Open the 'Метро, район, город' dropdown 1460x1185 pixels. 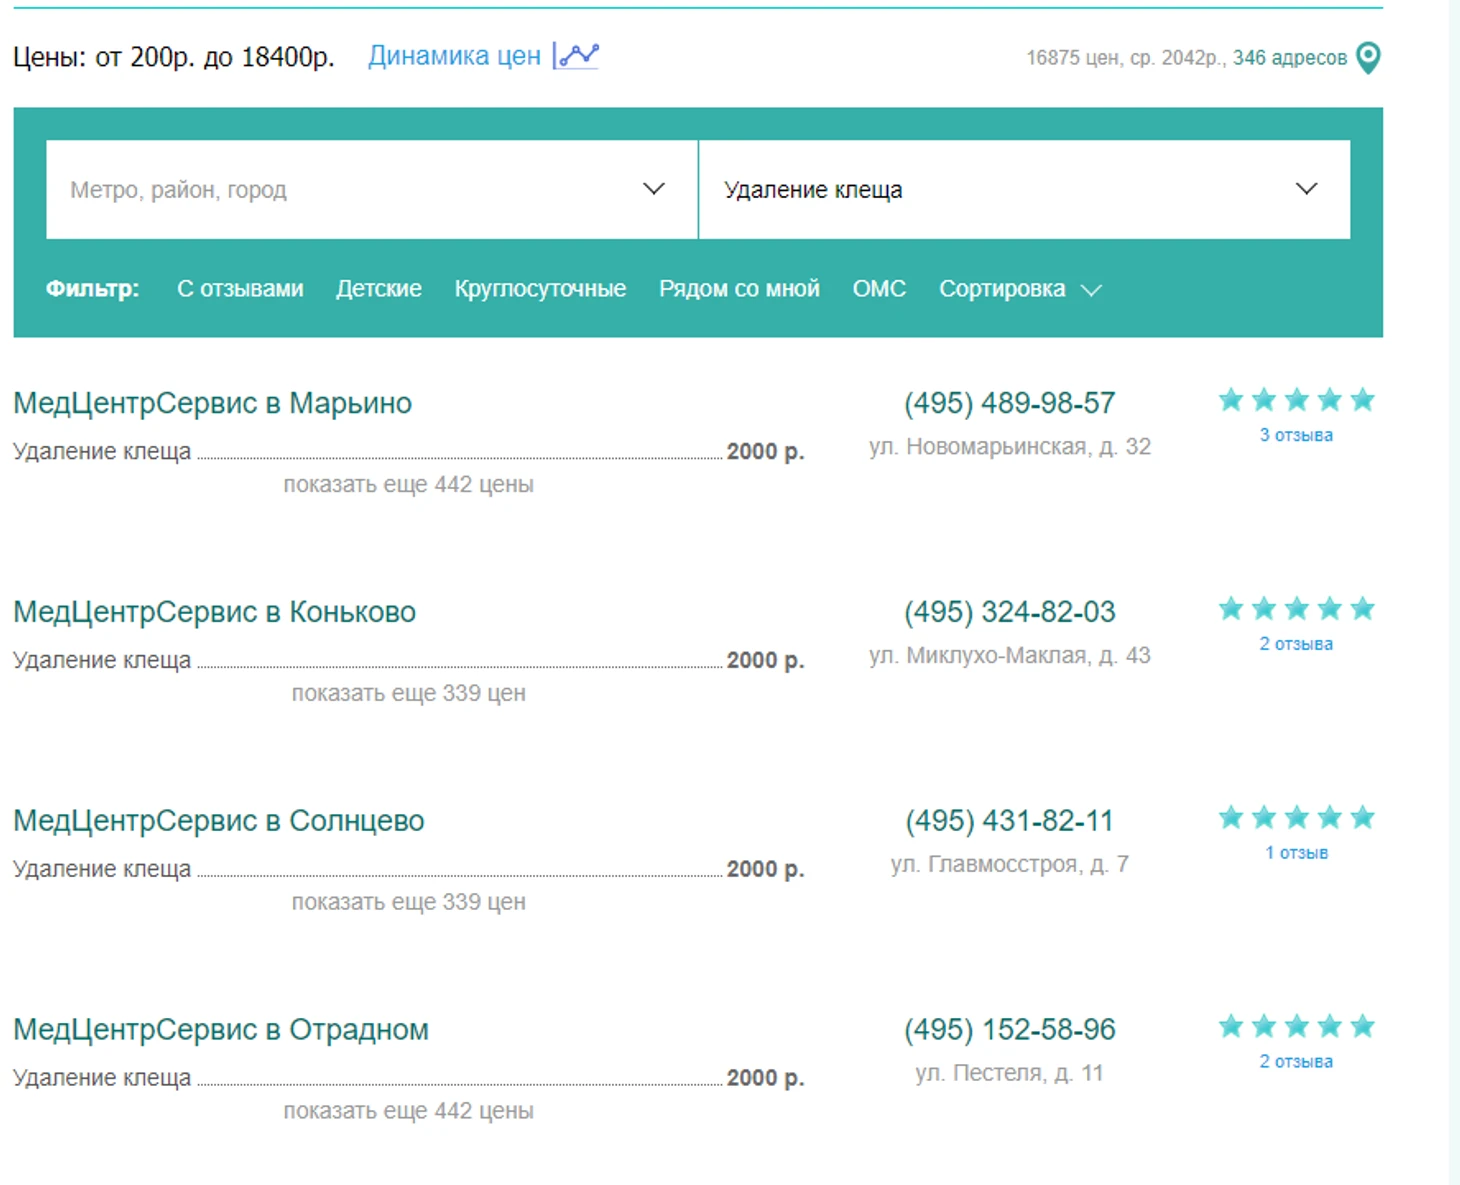[371, 190]
